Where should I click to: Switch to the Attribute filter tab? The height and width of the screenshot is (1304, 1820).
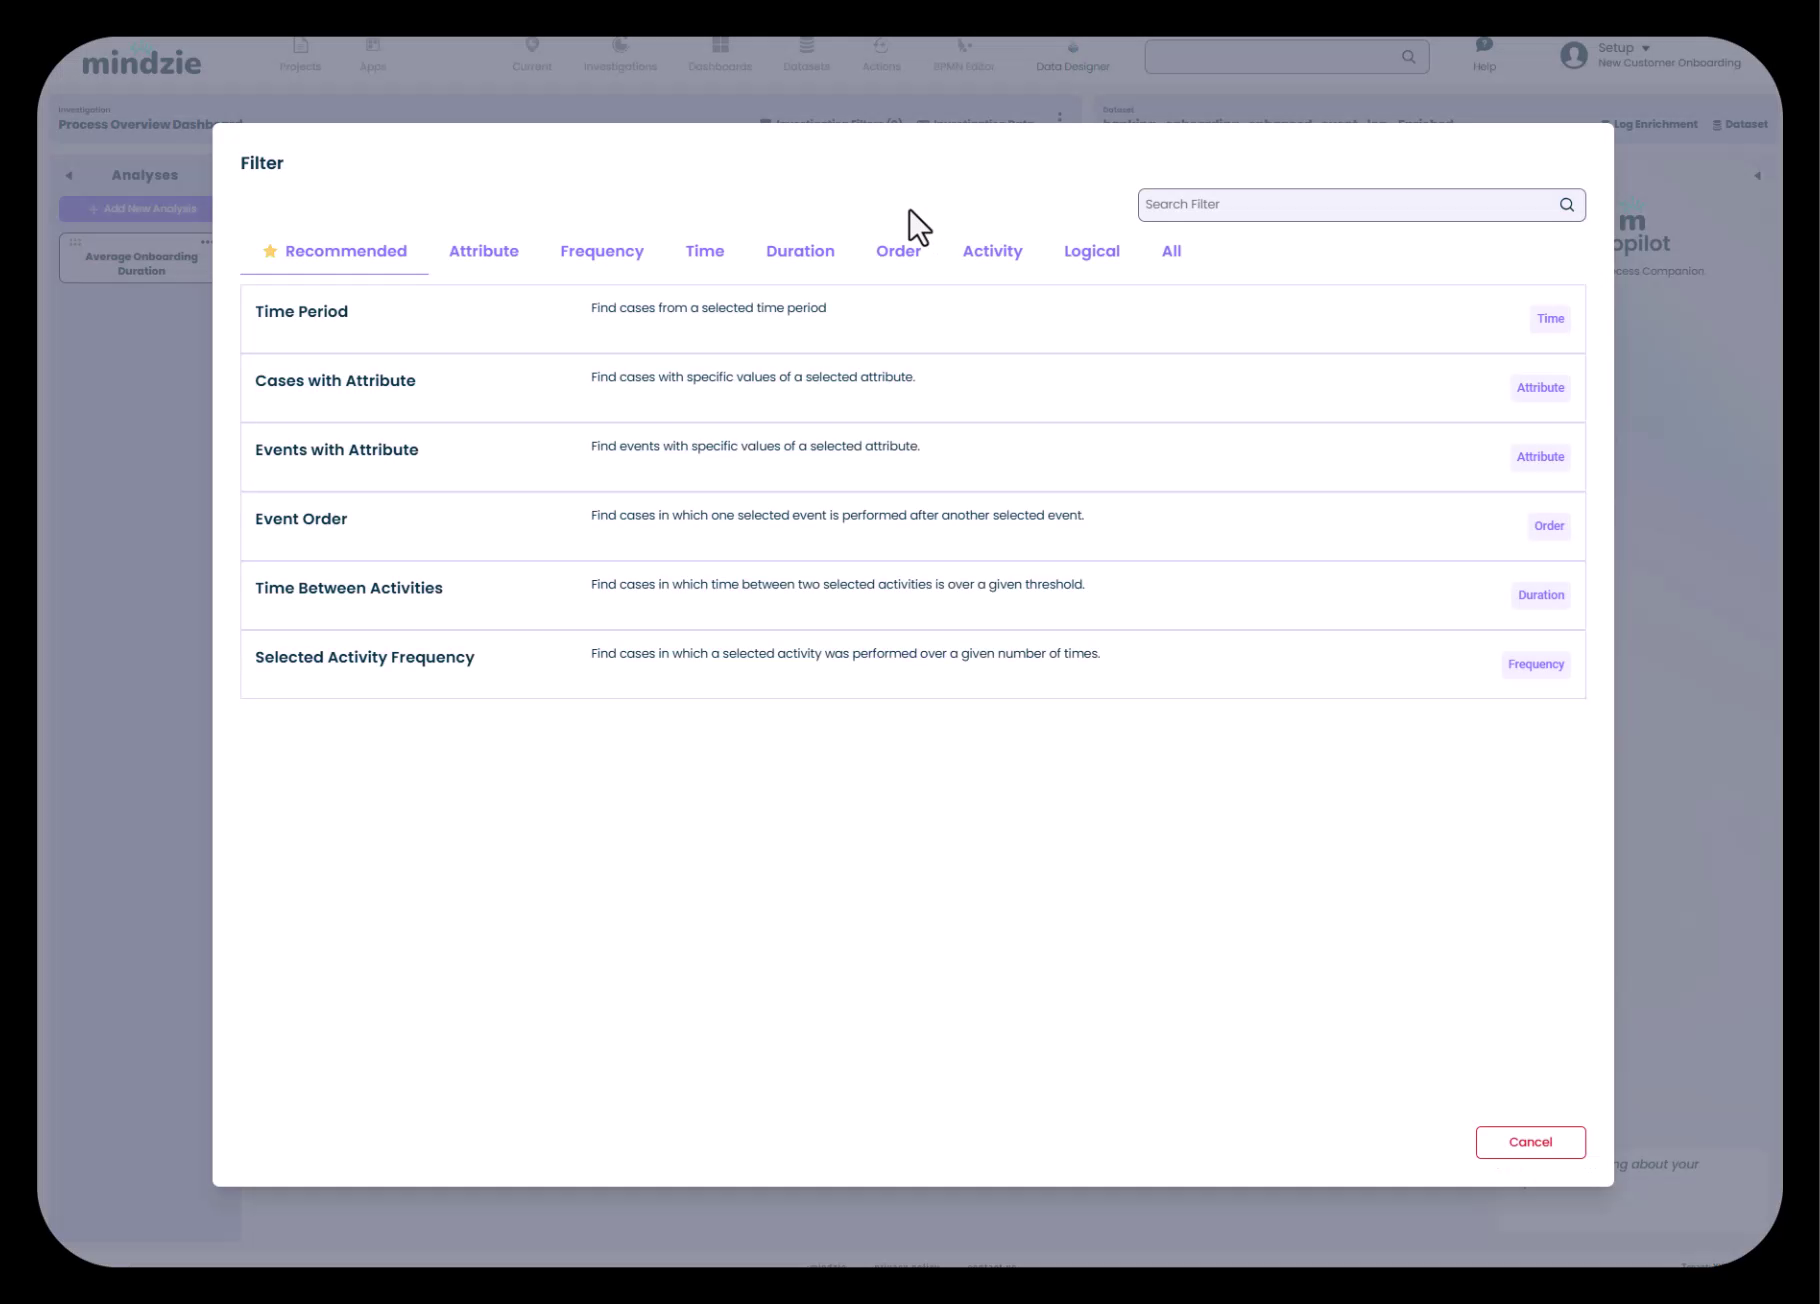click(x=483, y=251)
